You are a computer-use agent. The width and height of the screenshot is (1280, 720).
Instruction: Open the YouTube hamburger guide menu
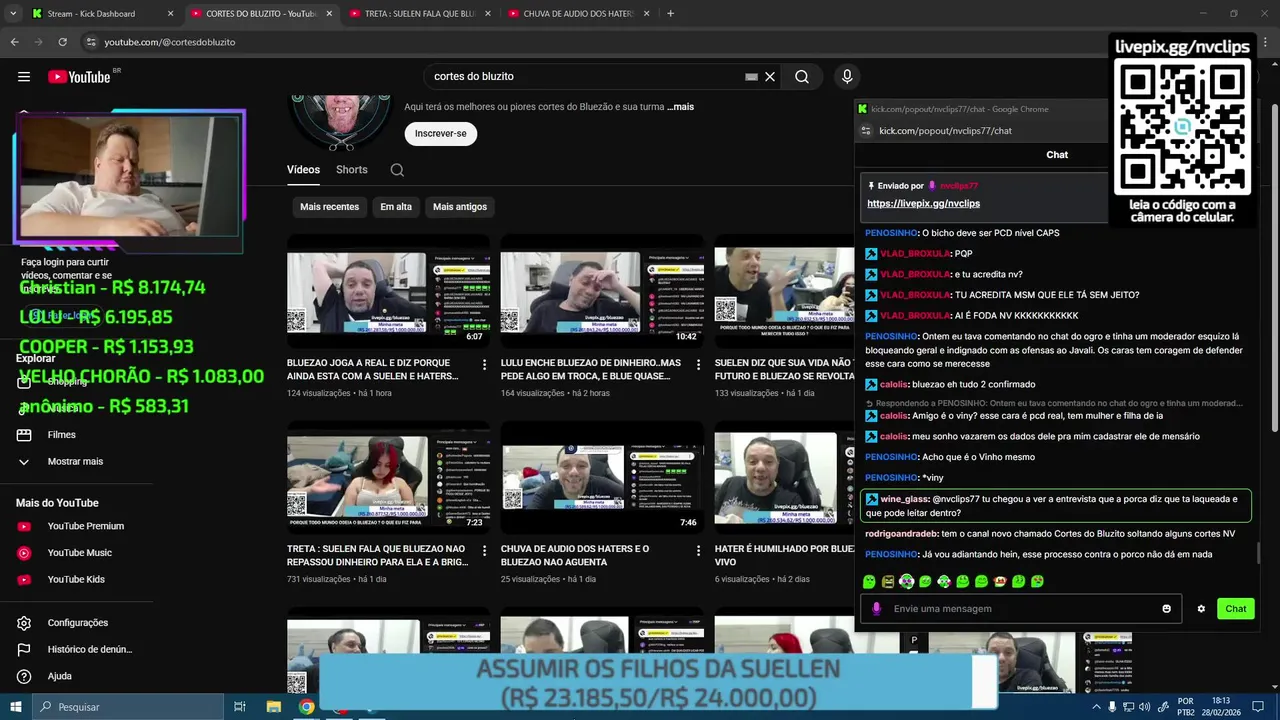[x=24, y=77]
